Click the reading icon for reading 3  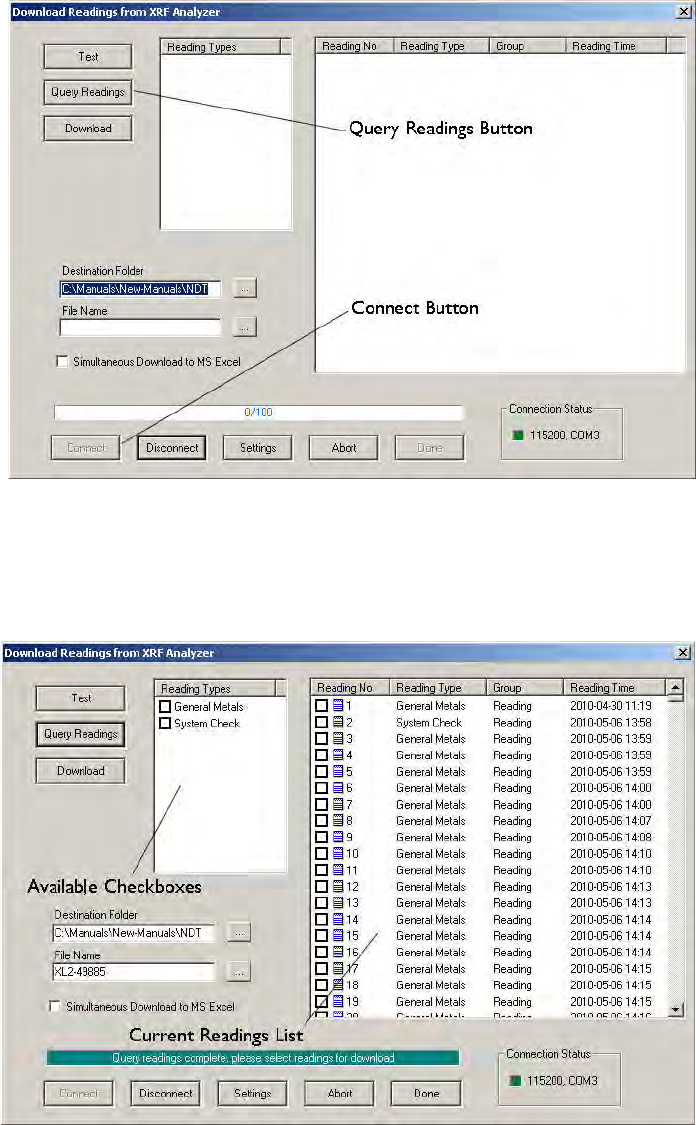[338, 739]
